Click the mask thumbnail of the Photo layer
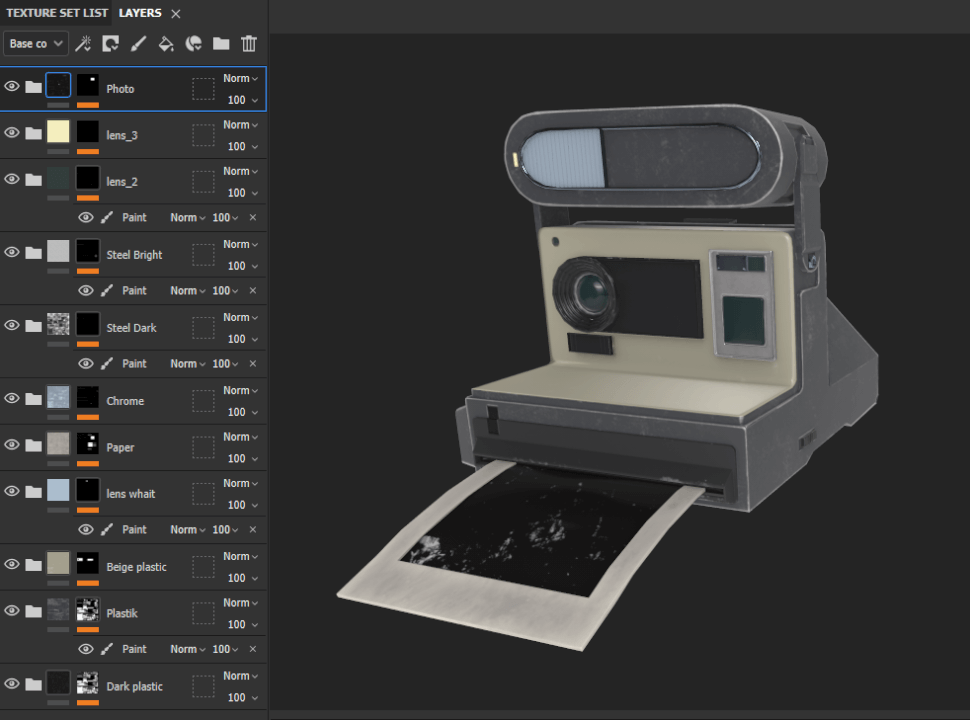 click(88, 86)
